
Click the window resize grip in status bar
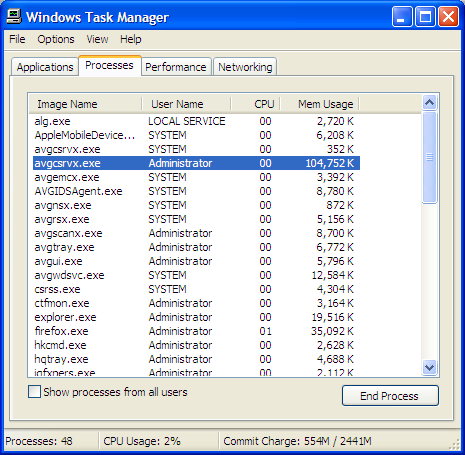point(455,445)
